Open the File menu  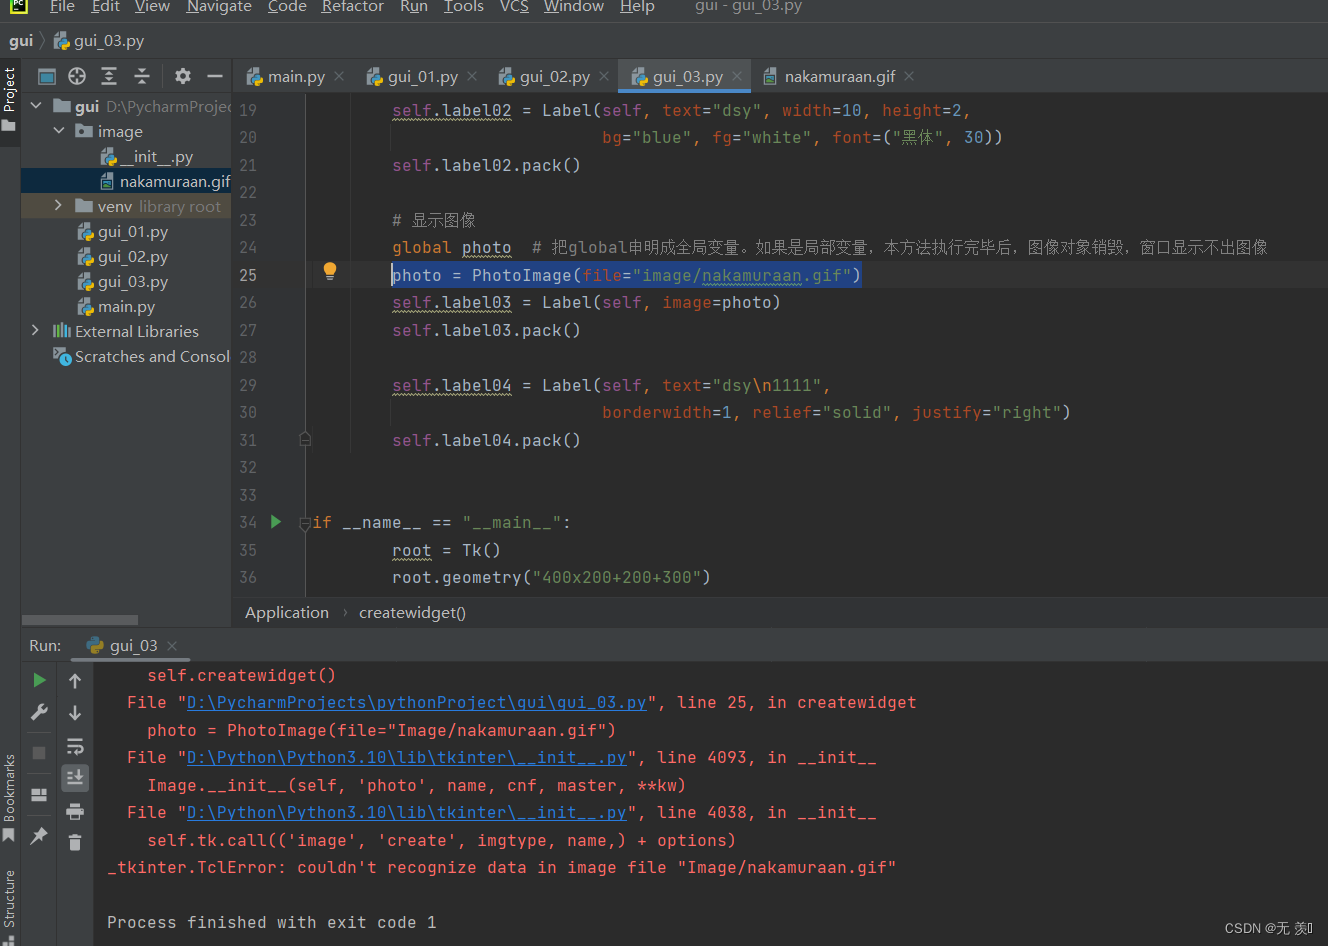pyautogui.click(x=62, y=7)
